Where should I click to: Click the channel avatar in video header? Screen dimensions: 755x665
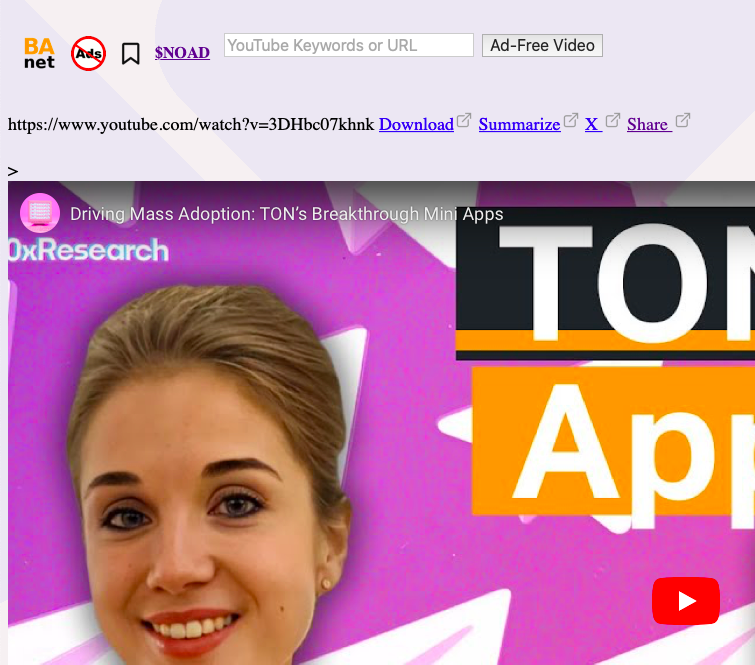(40, 212)
